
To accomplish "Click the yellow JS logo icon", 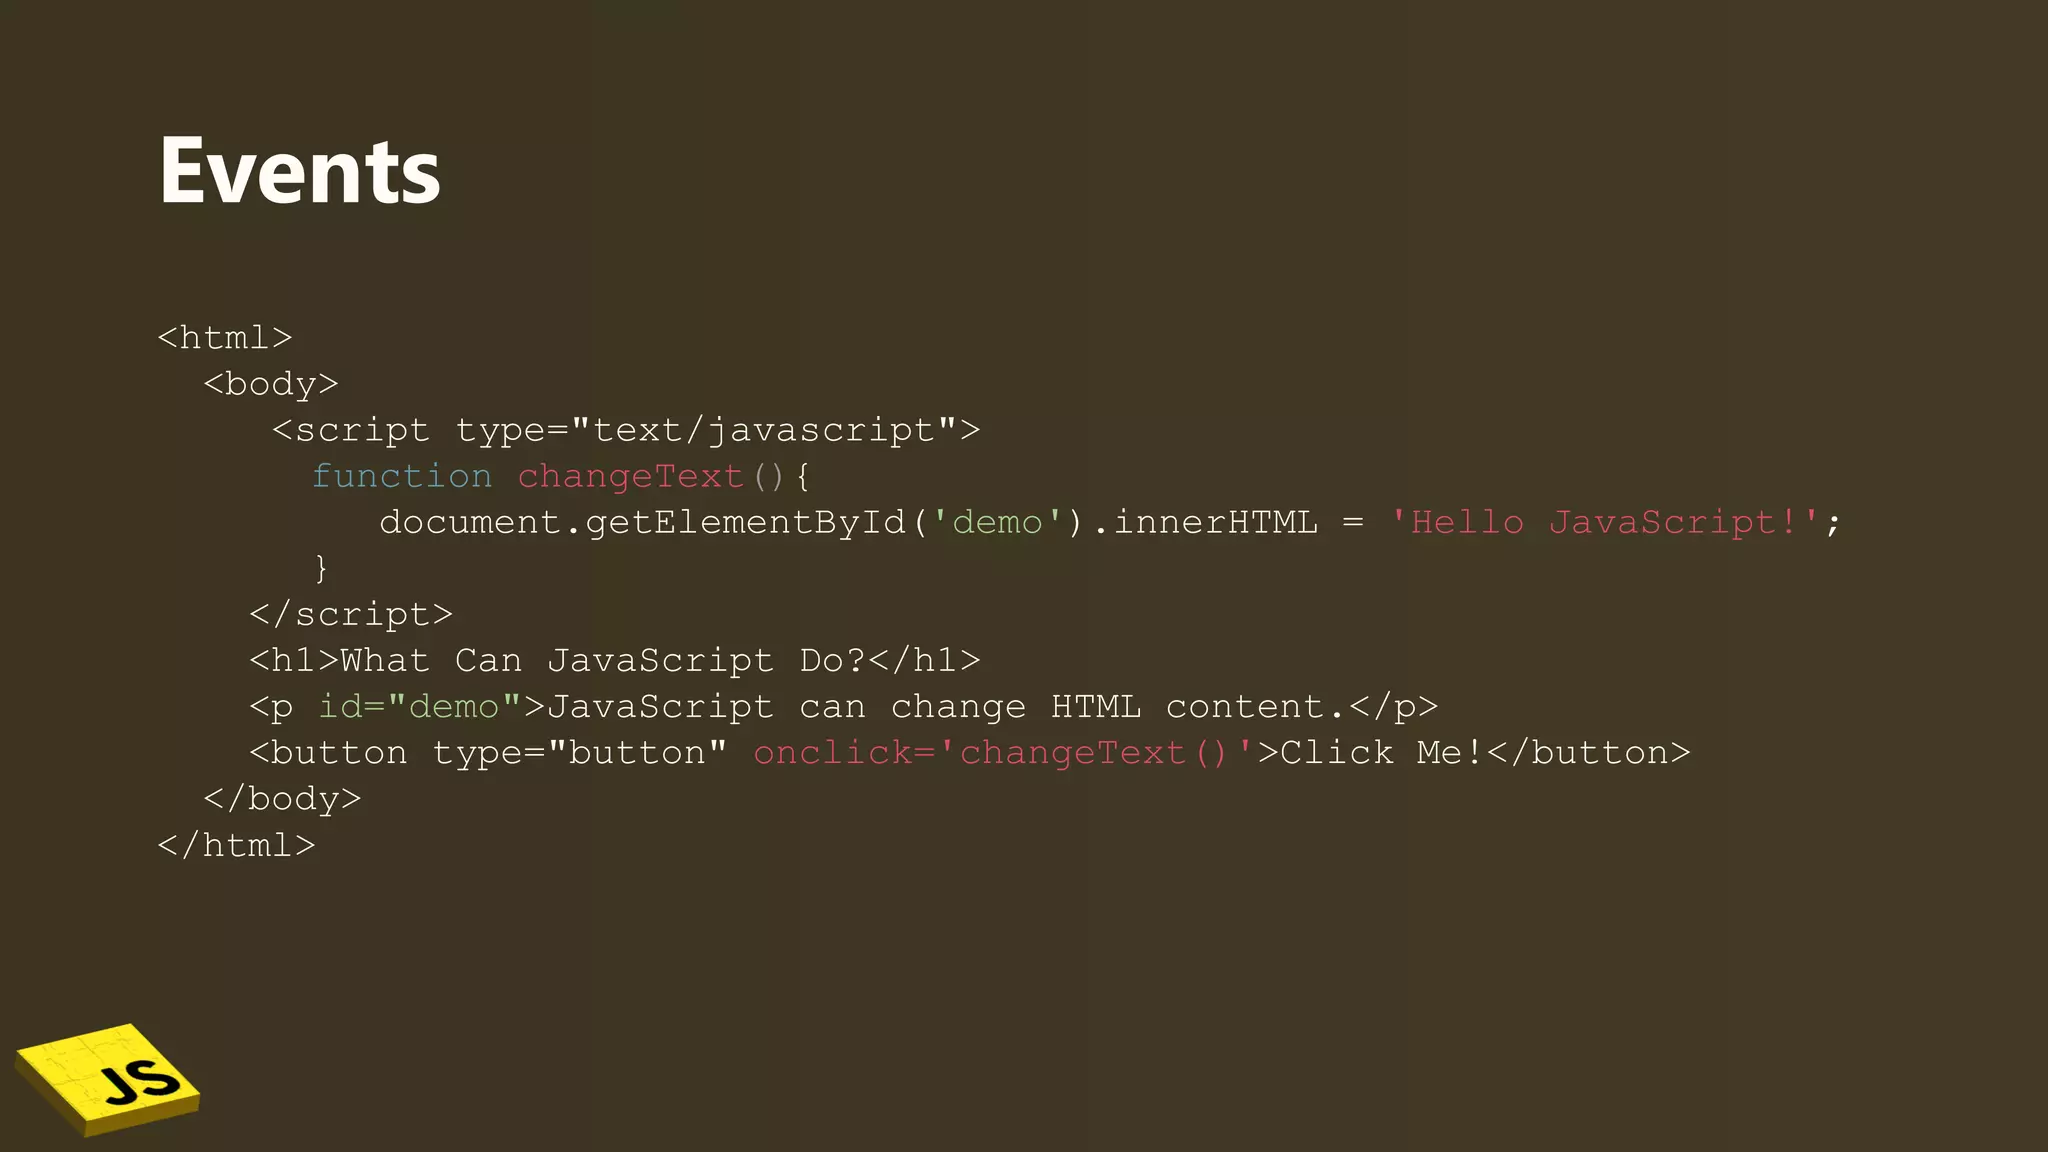I will pos(108,1079).
